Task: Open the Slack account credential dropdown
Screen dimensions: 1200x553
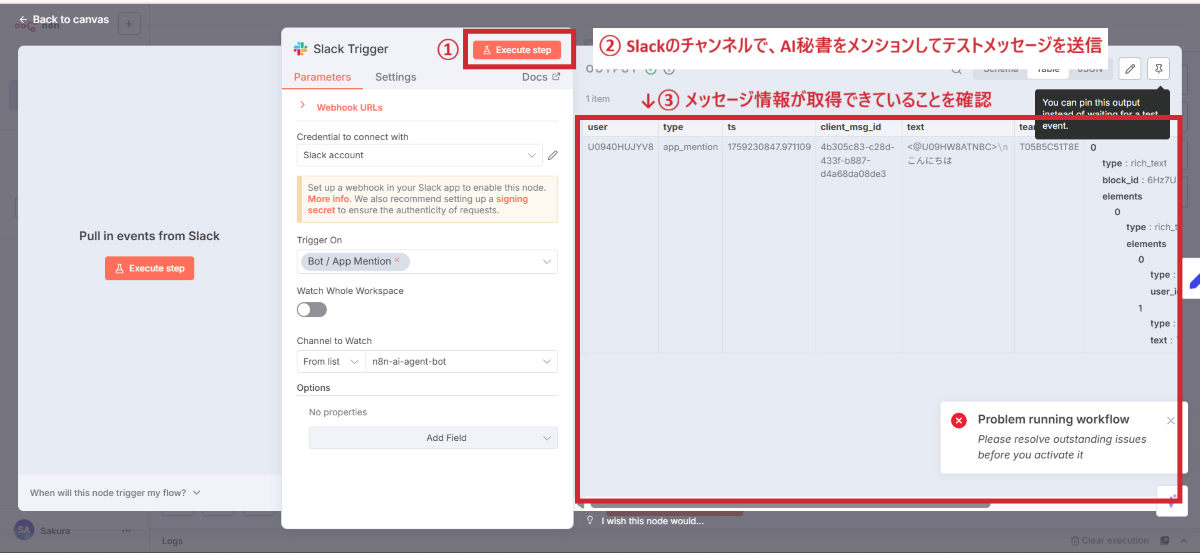Action: click(420, 155)
